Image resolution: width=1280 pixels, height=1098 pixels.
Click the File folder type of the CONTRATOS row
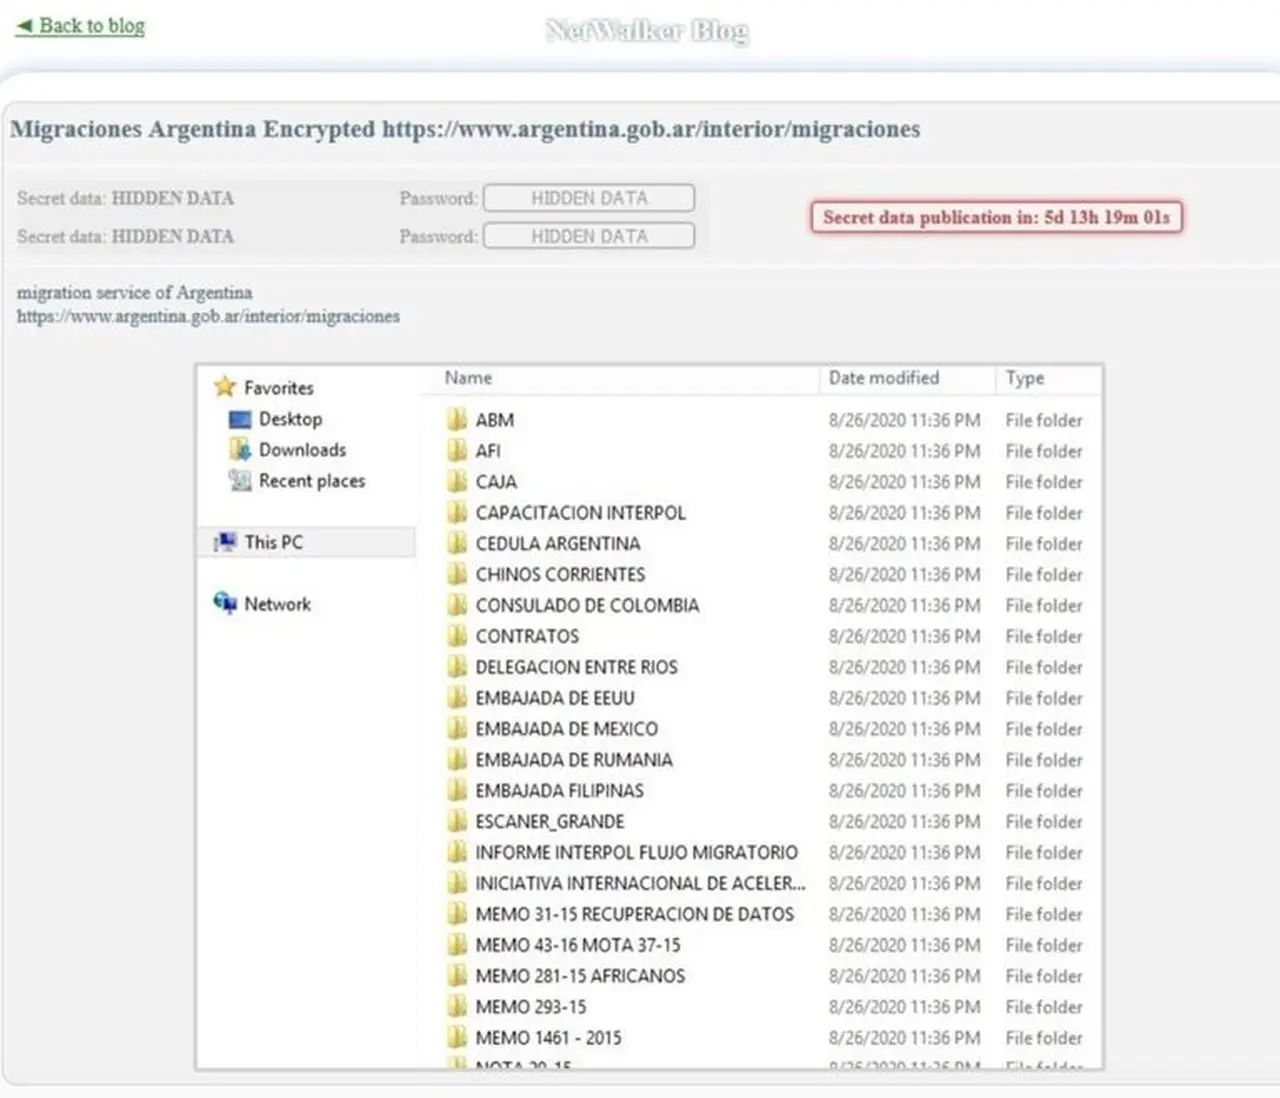[1044, 636]
